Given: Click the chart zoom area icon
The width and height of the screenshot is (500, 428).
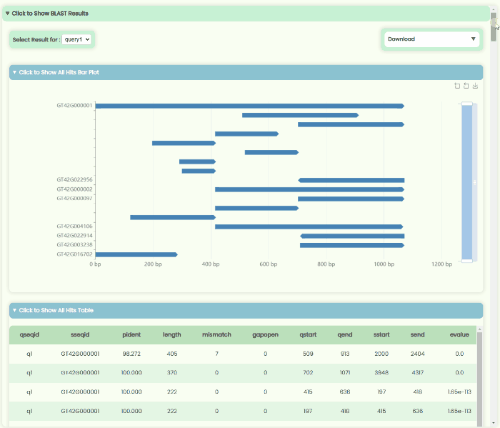Looking at the screenshot, I should 457,86.
